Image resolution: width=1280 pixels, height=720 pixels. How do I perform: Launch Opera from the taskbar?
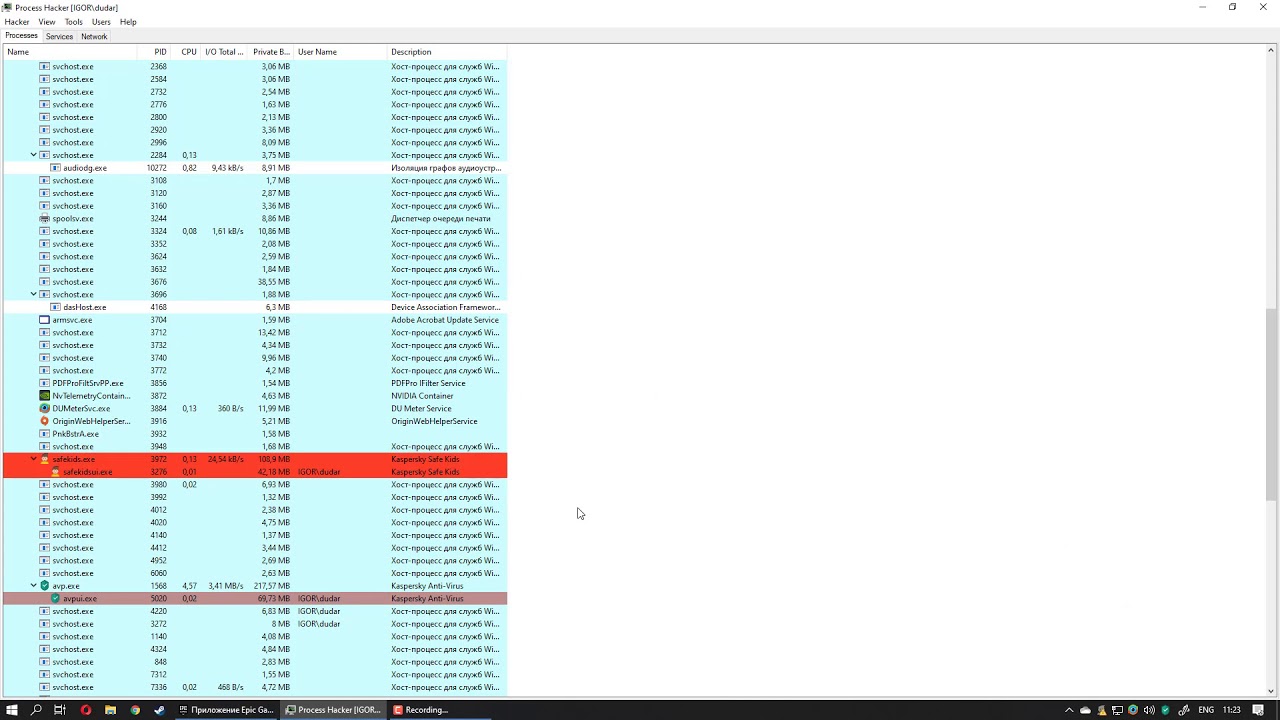pos(85,710)
